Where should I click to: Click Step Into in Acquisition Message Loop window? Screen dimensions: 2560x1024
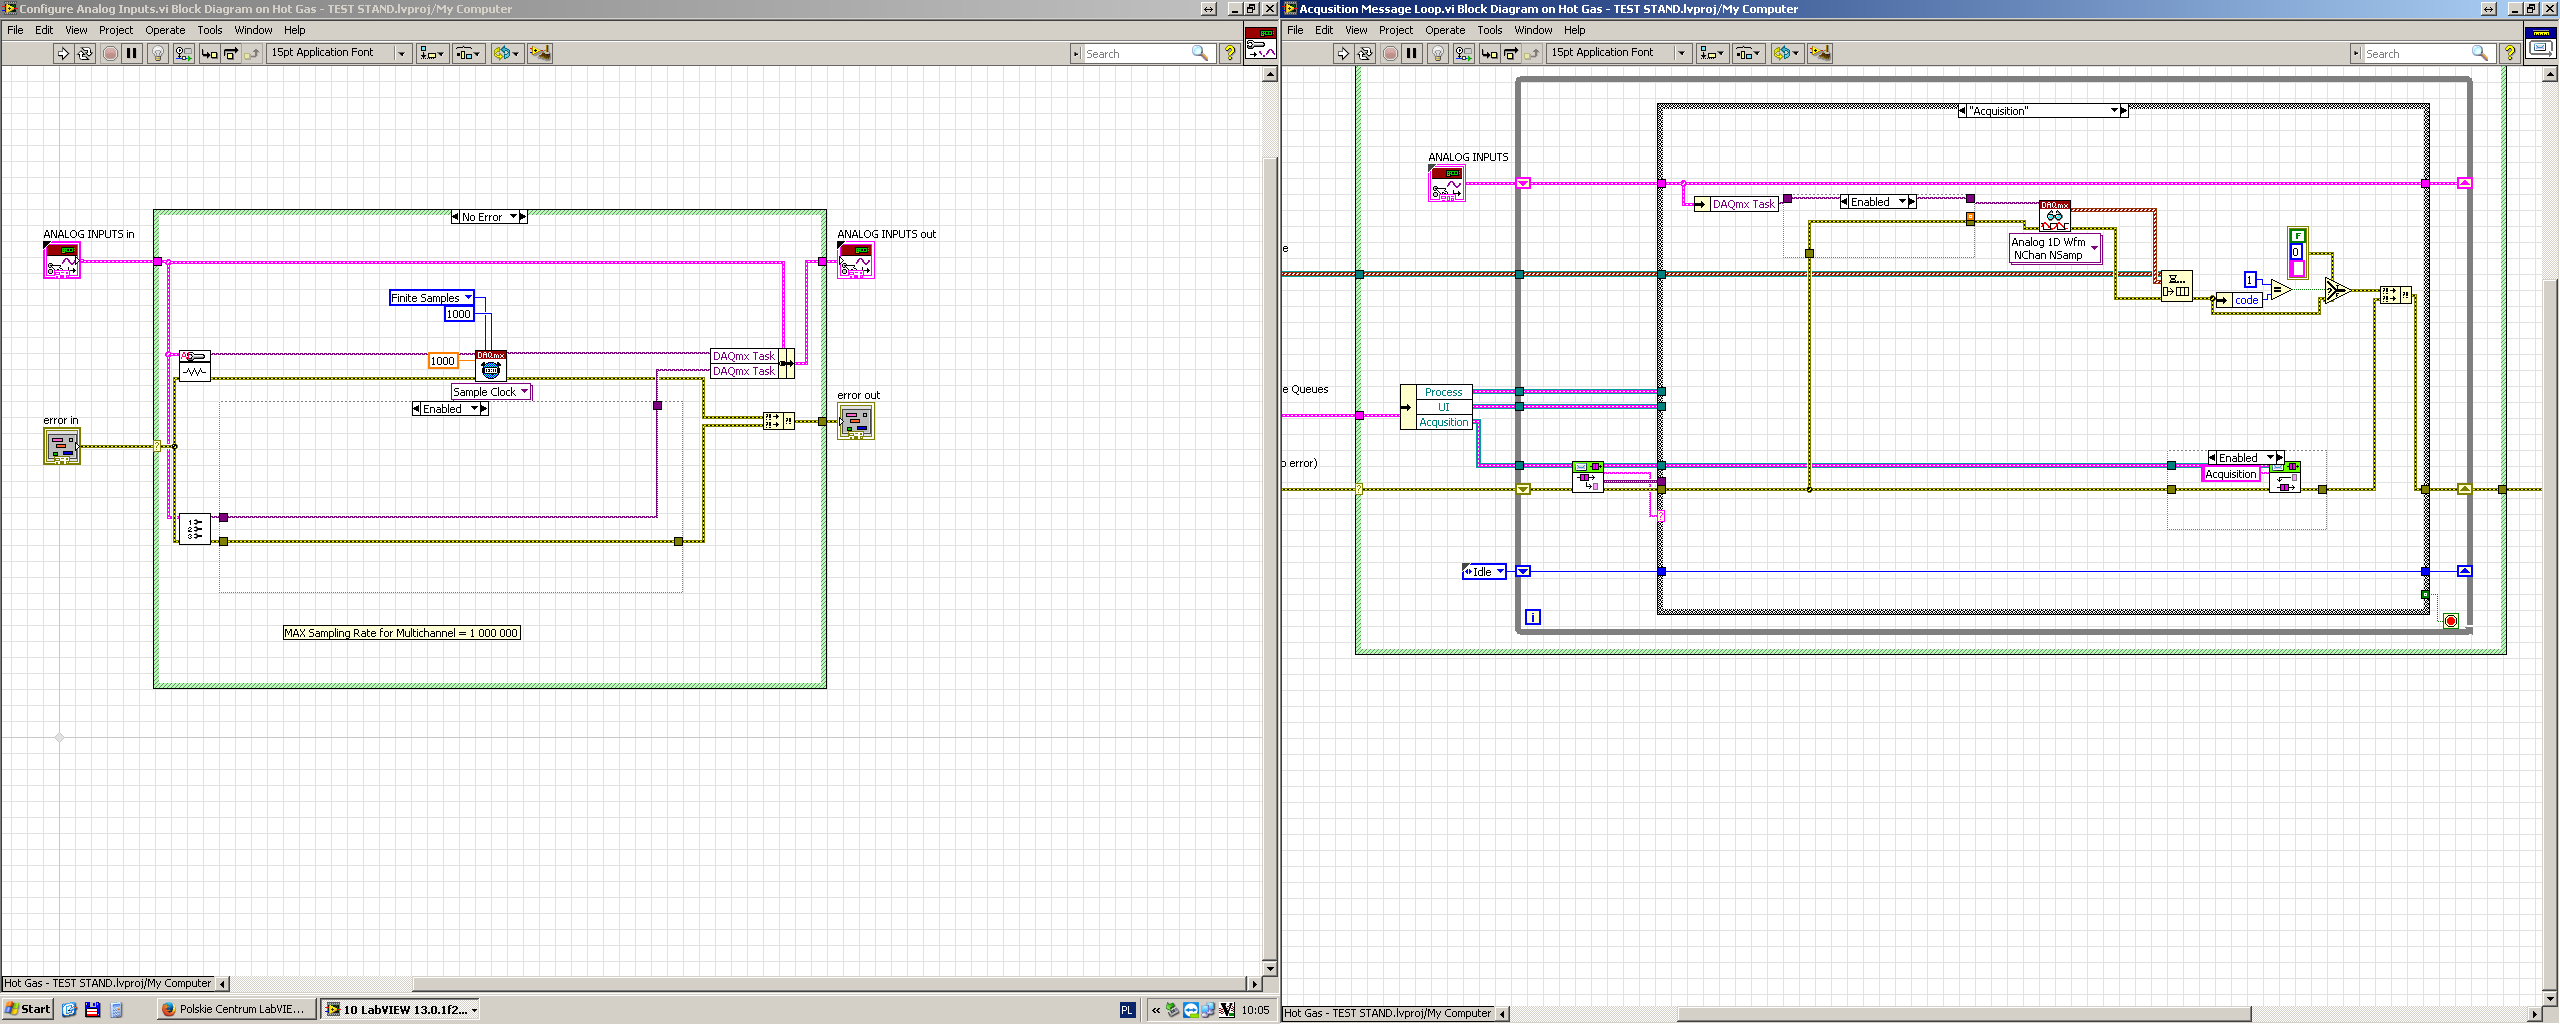point(1489,53)
